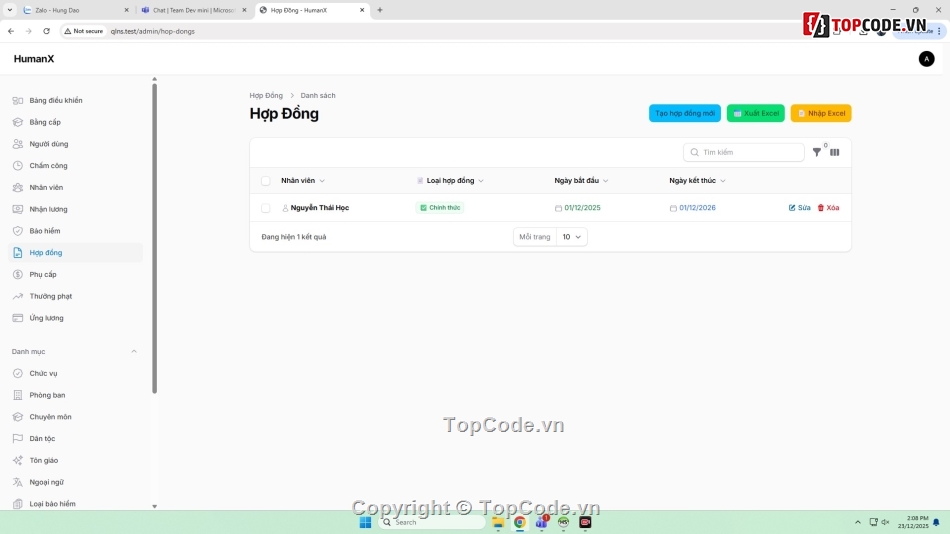Click the Phòng ban building icon

[18, 395]
